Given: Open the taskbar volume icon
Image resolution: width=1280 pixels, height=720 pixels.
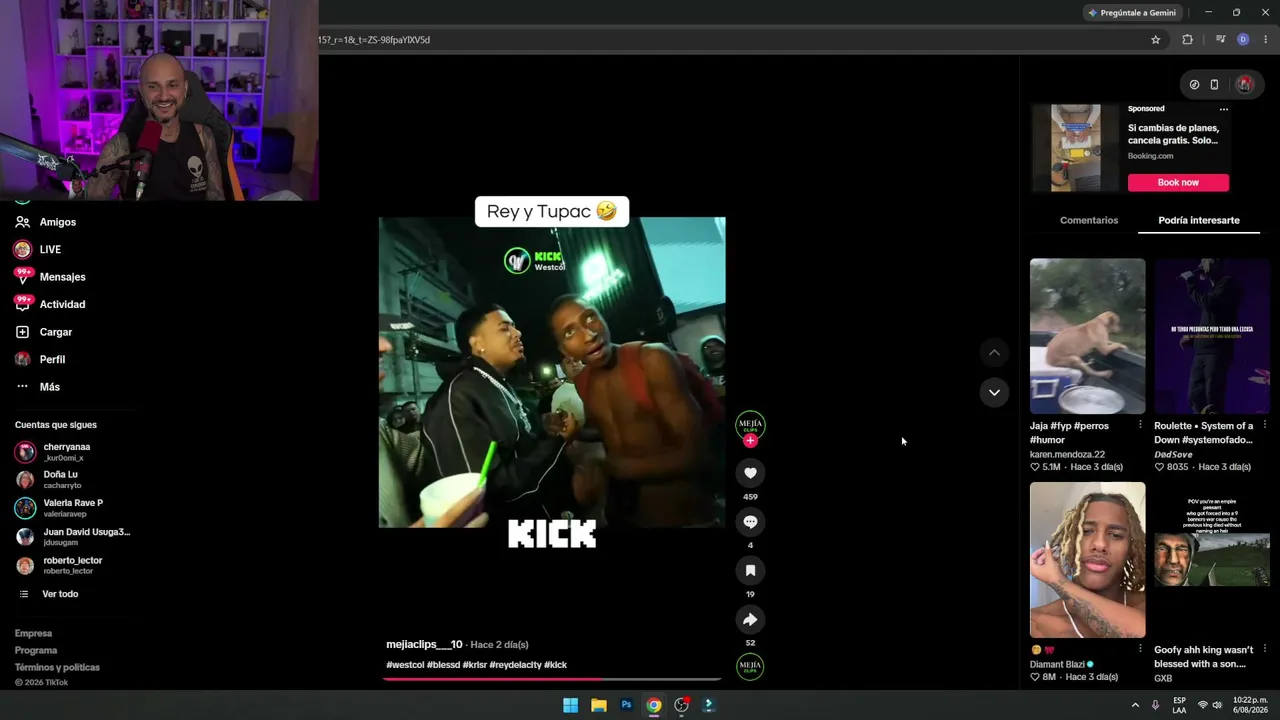Looking at the screenshot, I should 1217,705.
